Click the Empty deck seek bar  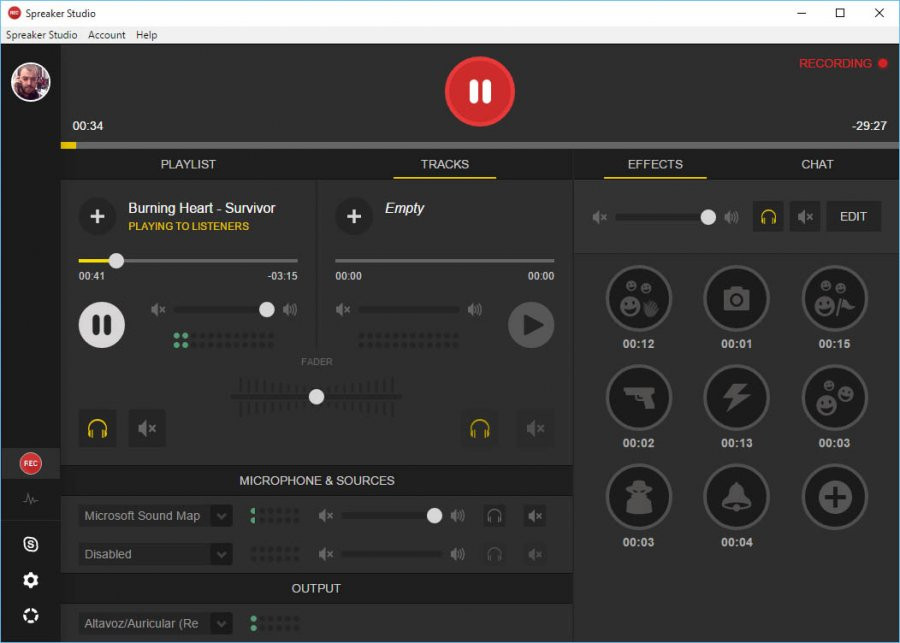click(x=445, y=261)
